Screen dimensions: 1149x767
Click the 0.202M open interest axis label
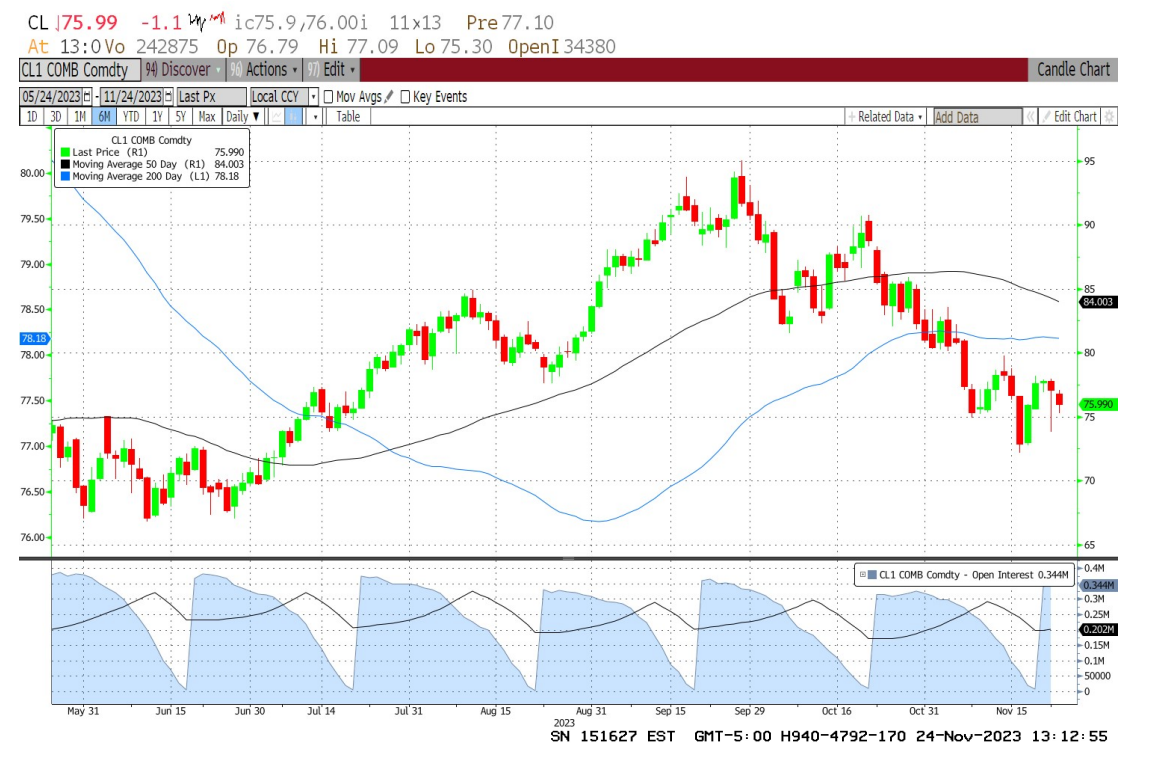(1098, 629)
